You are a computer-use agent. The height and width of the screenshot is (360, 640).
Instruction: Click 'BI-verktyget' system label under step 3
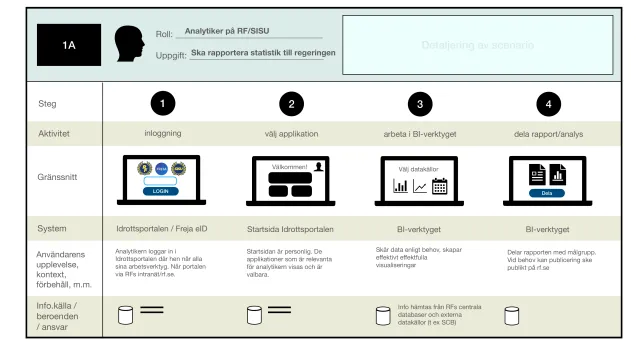coord(419,229)
